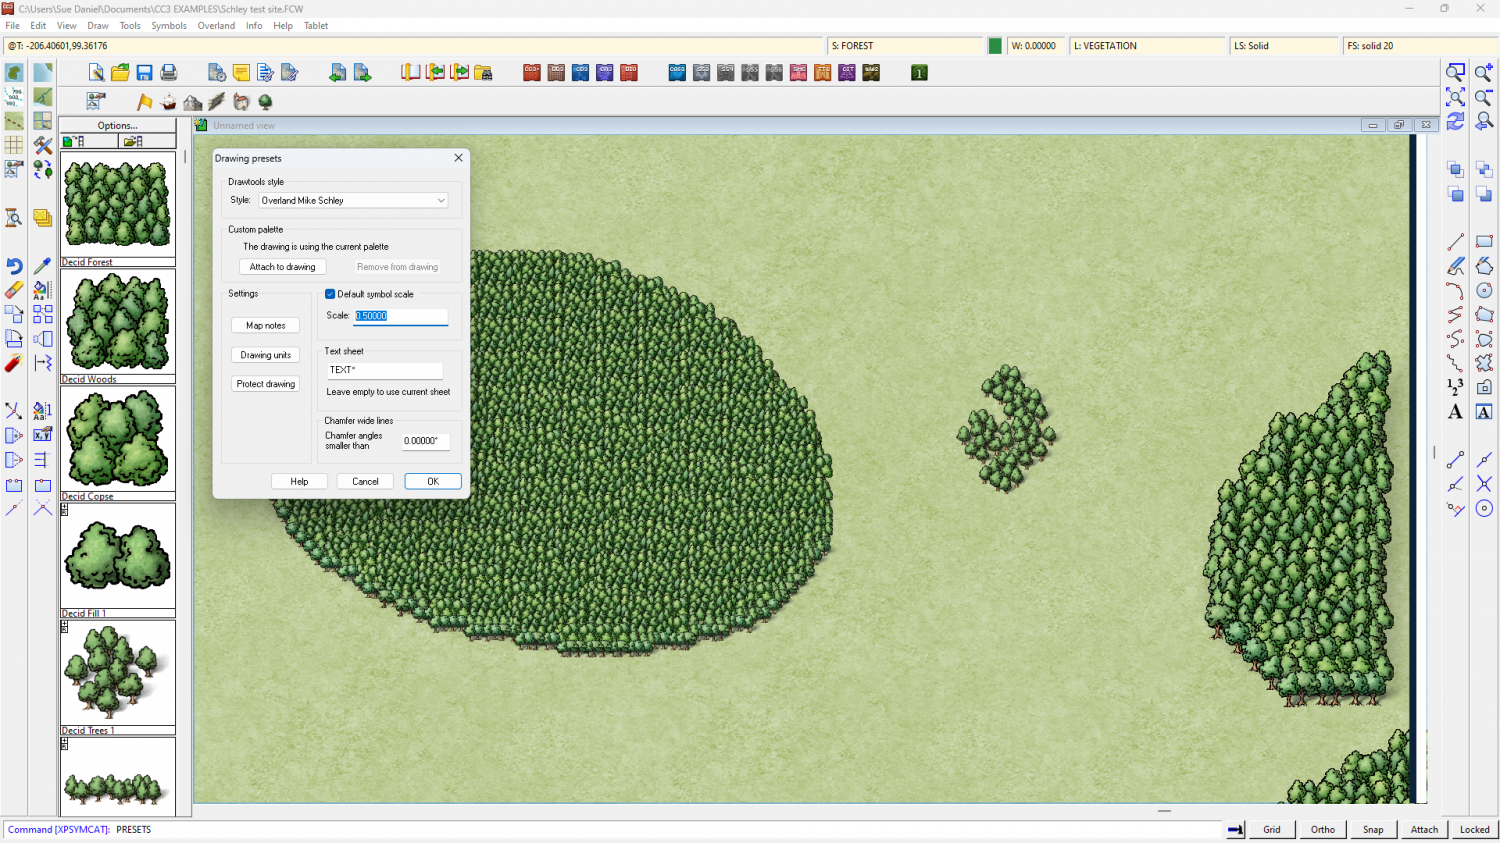This screenshot has width=1500, height=843.
Task: Open the FS: solid 20 fill style selector
Action: point(1420,46)
